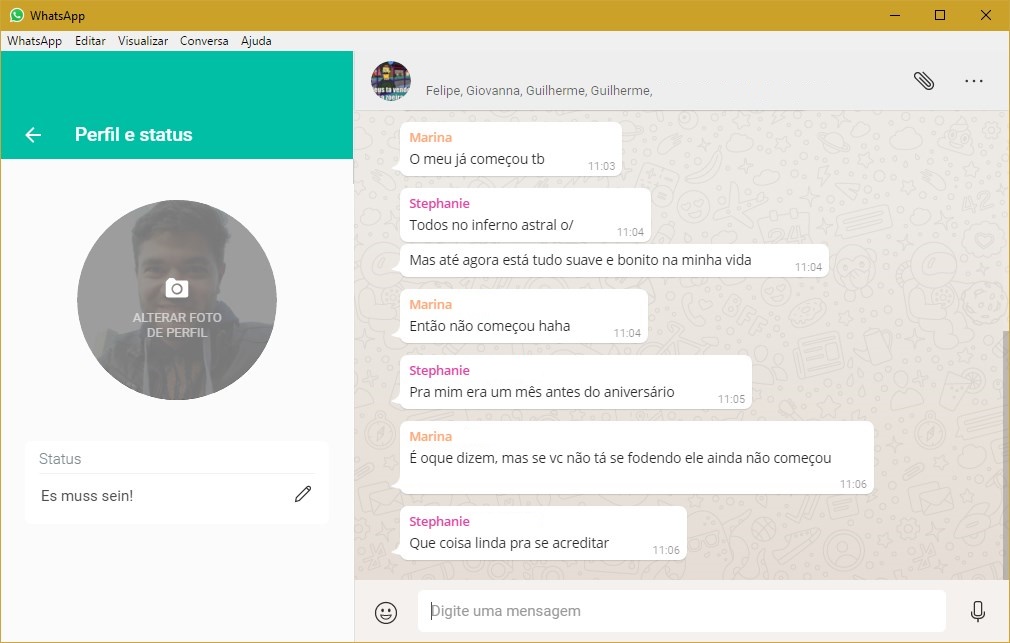Screen dimensions: 1010x643
Task: Open the Conversa menu
Action: point(204,41)
